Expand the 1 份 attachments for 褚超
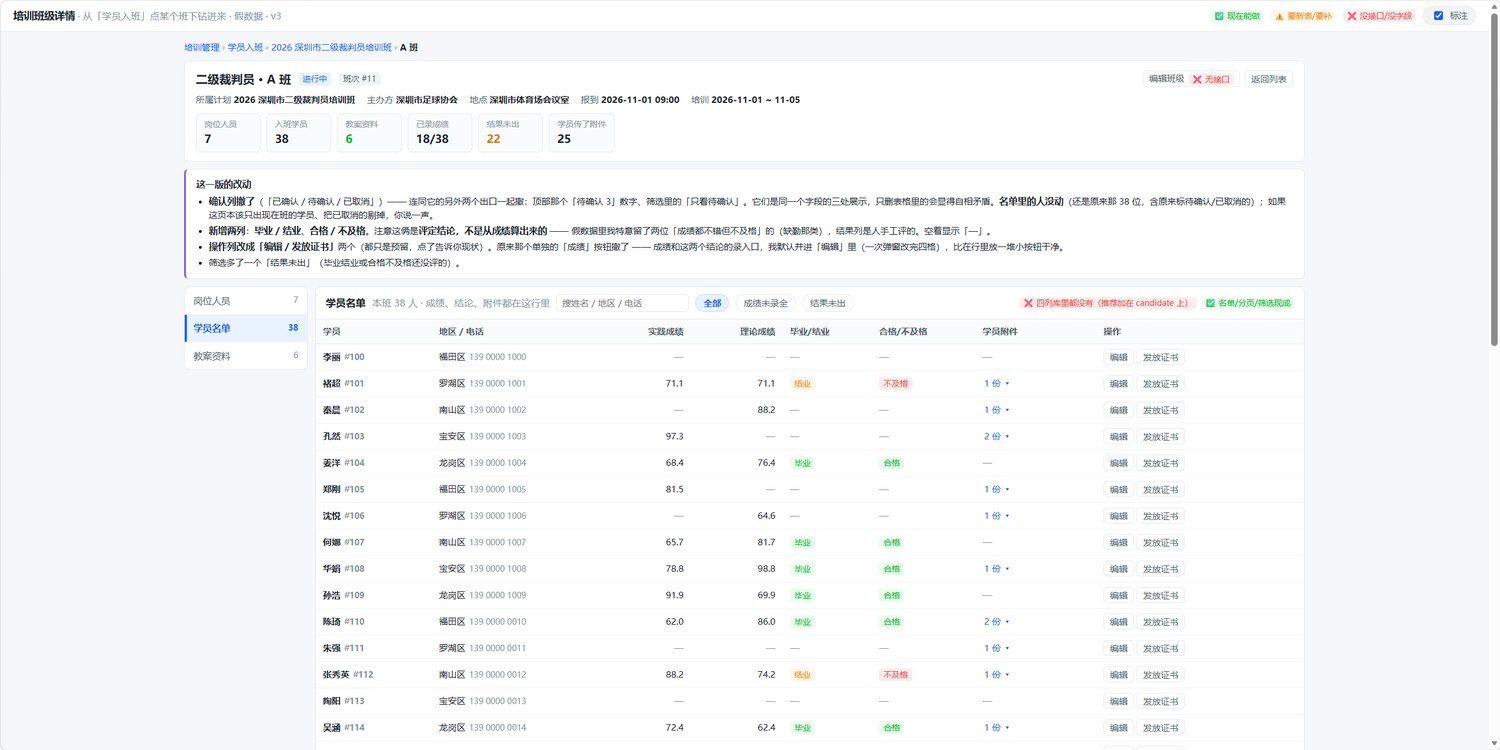 tap(997, 384)
